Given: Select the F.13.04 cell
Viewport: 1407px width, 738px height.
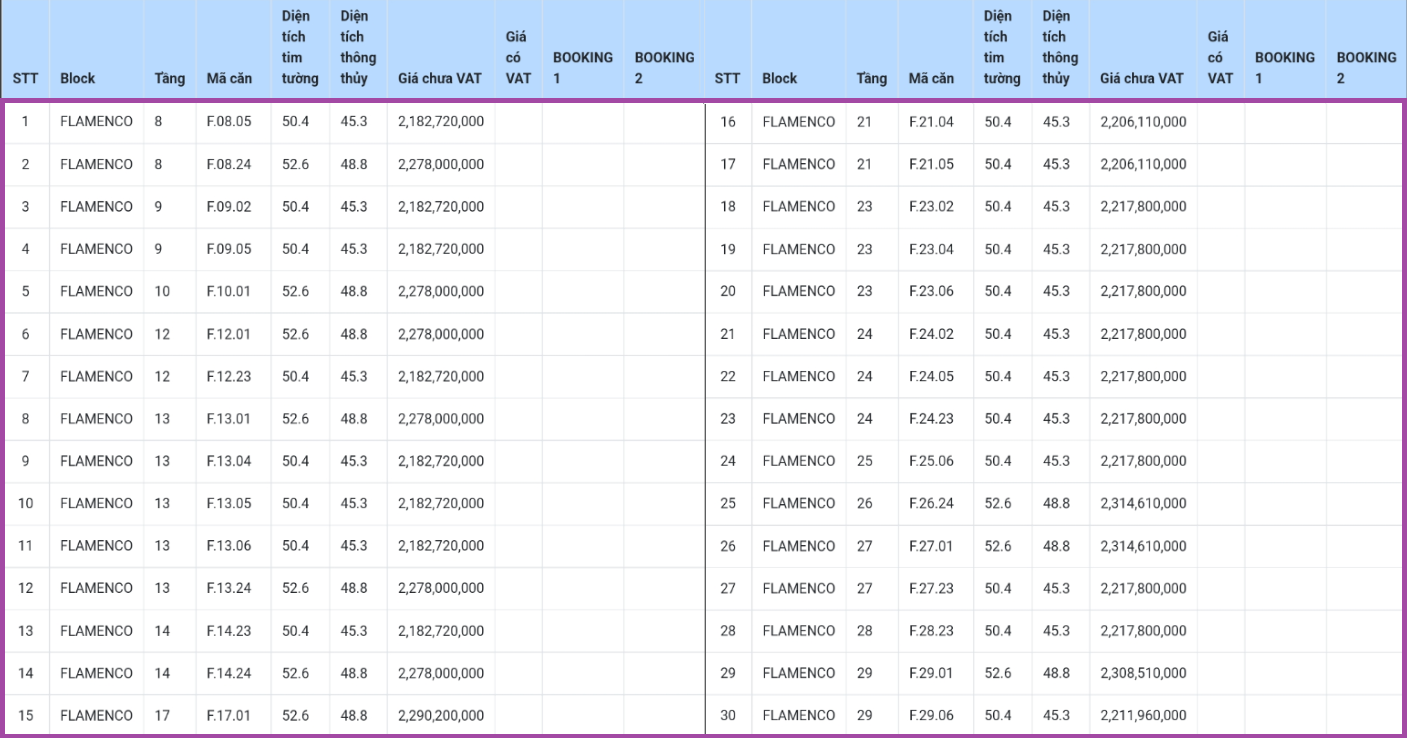Looking at the screenshot, I should 229,461.
